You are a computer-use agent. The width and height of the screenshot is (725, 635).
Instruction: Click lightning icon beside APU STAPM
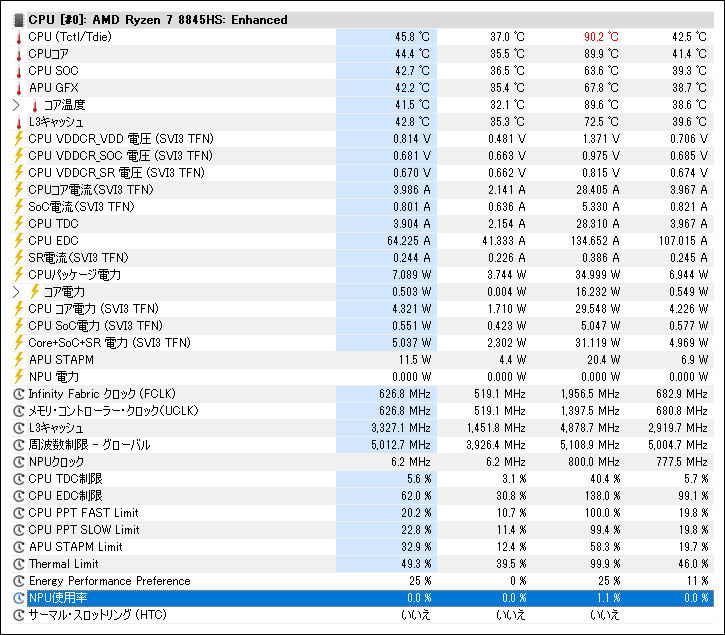coord(19,360)
